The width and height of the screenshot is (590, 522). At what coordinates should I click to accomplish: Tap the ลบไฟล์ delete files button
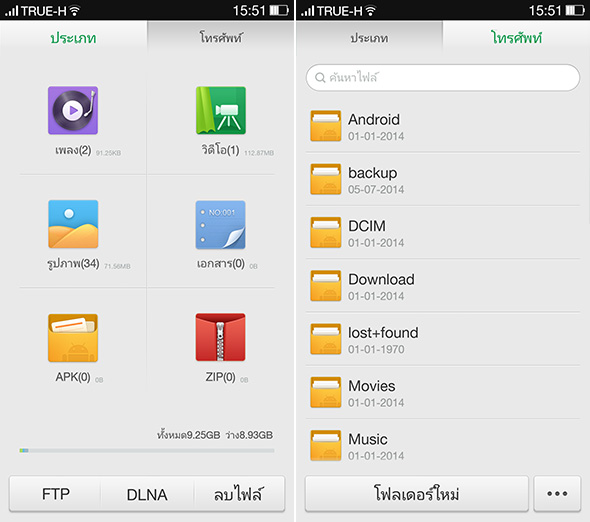(239, 494)
